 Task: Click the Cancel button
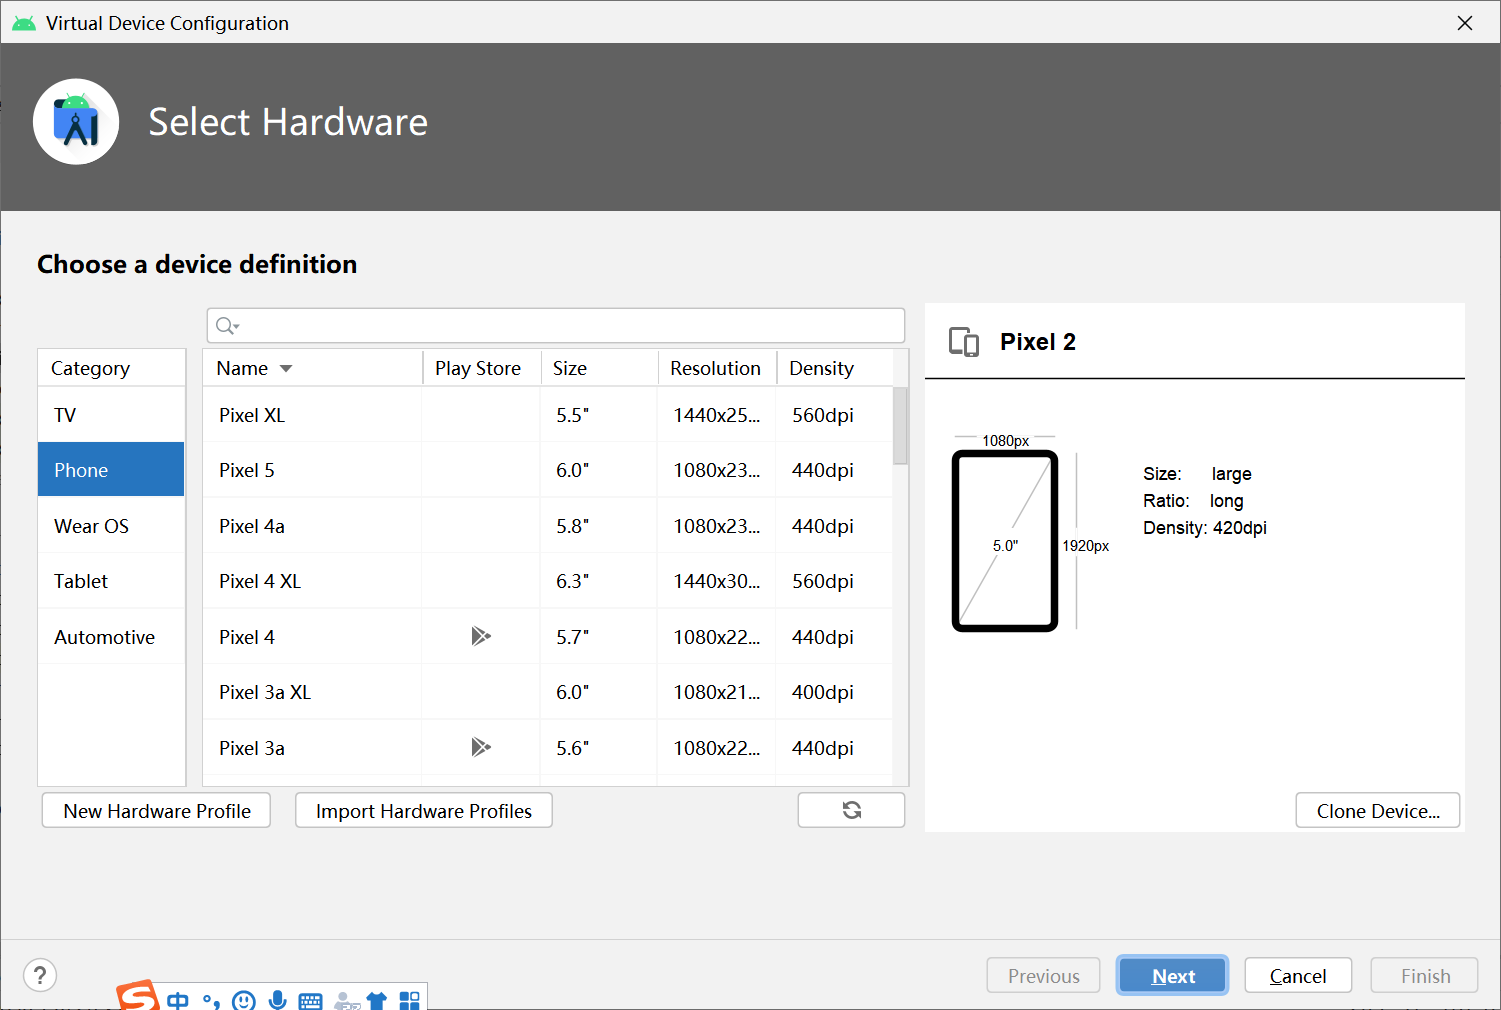1298,976
